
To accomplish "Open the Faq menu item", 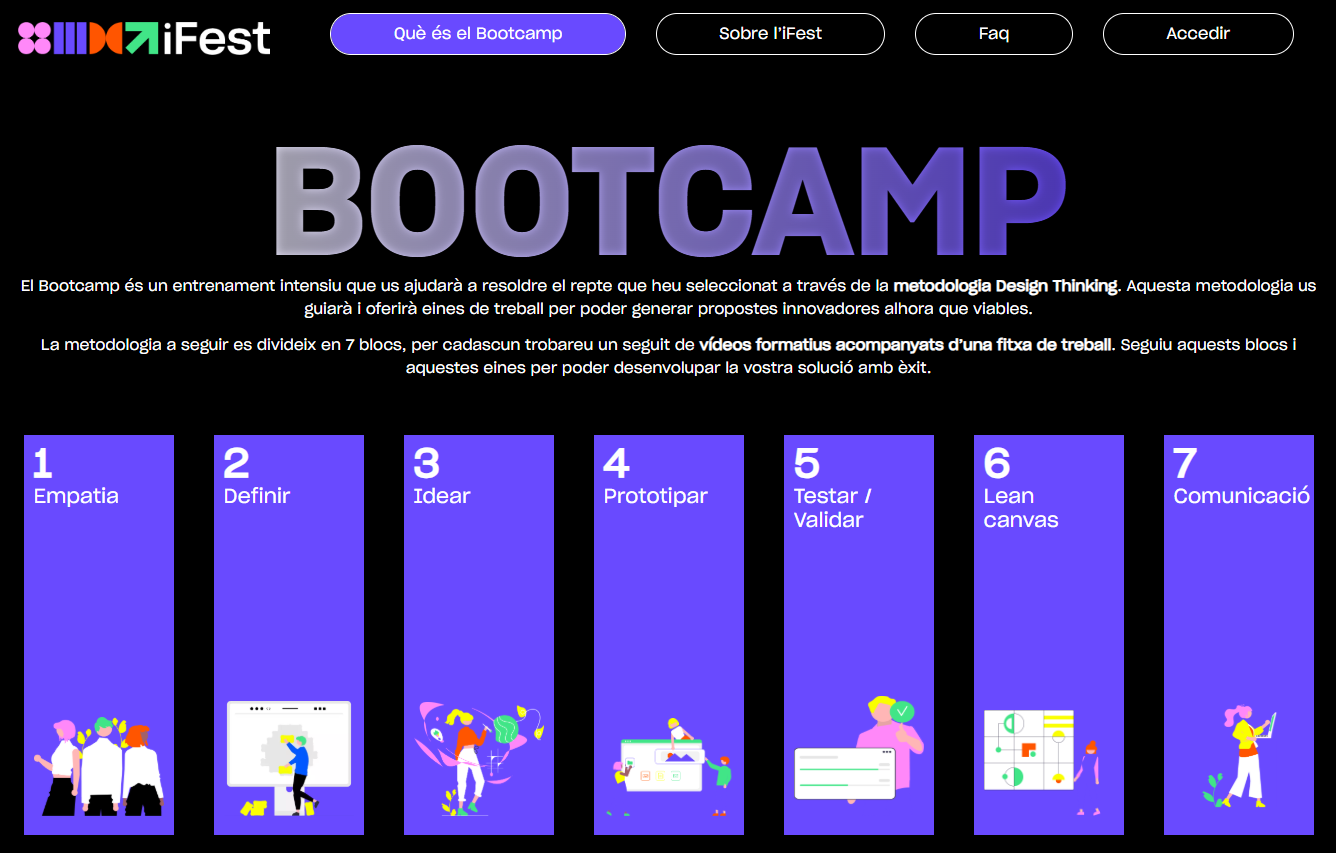I will pos(993,34).
